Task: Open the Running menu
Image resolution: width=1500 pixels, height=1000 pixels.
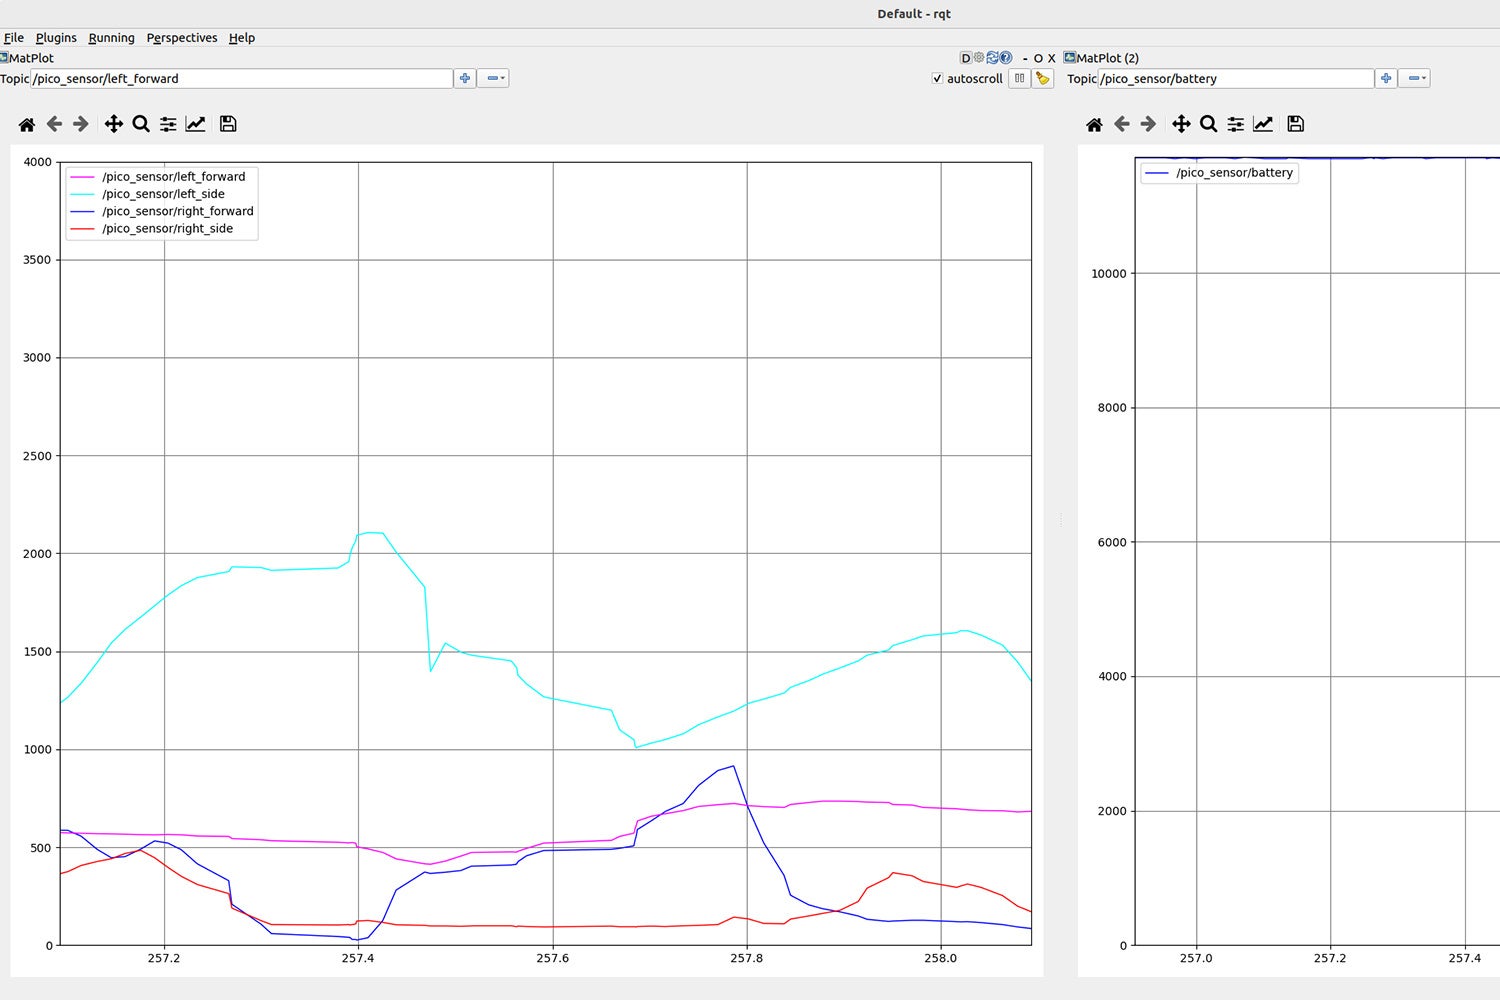Action: tap(111, 38)
